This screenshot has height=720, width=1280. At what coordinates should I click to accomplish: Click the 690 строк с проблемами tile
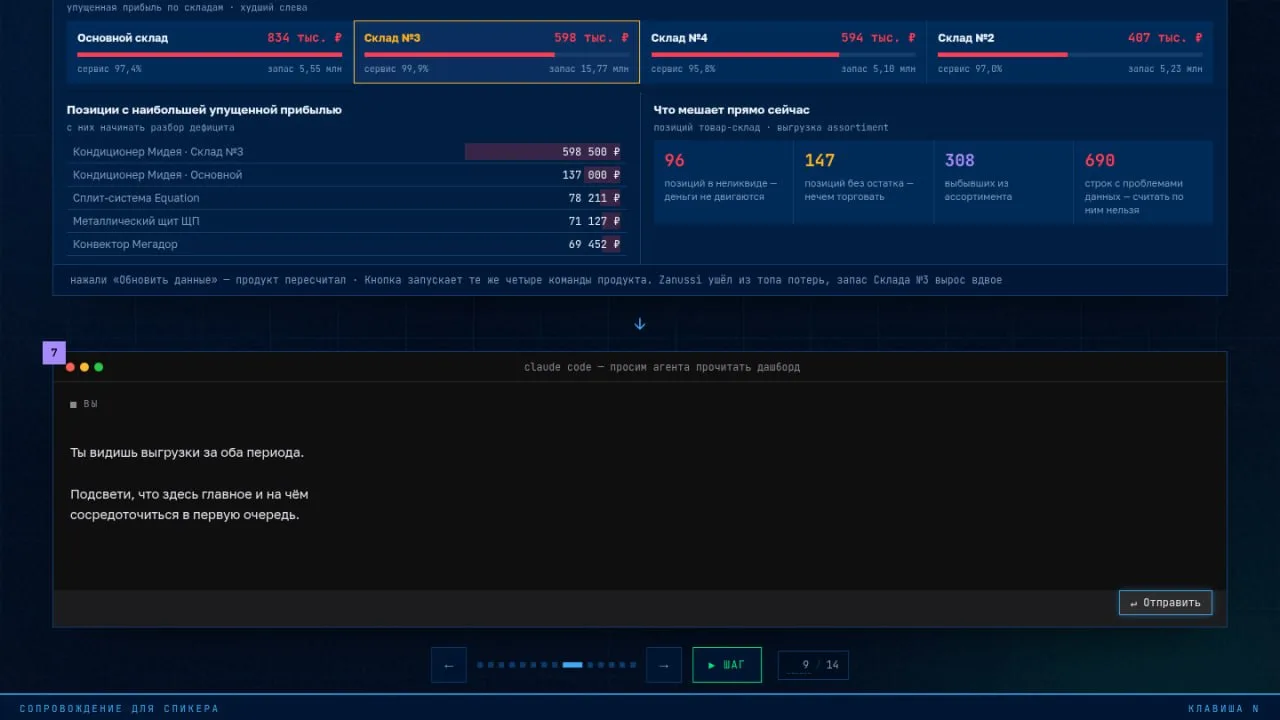coord(1143,182)
